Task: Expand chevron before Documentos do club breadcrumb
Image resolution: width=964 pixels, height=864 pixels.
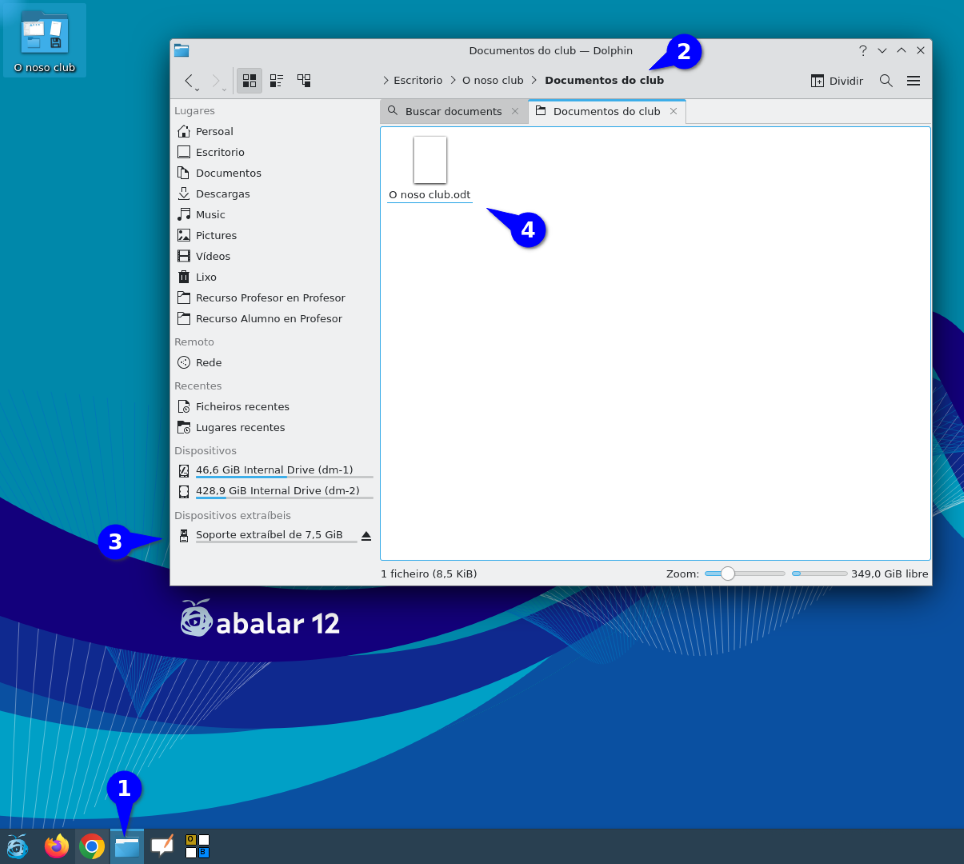Action: [x=534, y=81]
